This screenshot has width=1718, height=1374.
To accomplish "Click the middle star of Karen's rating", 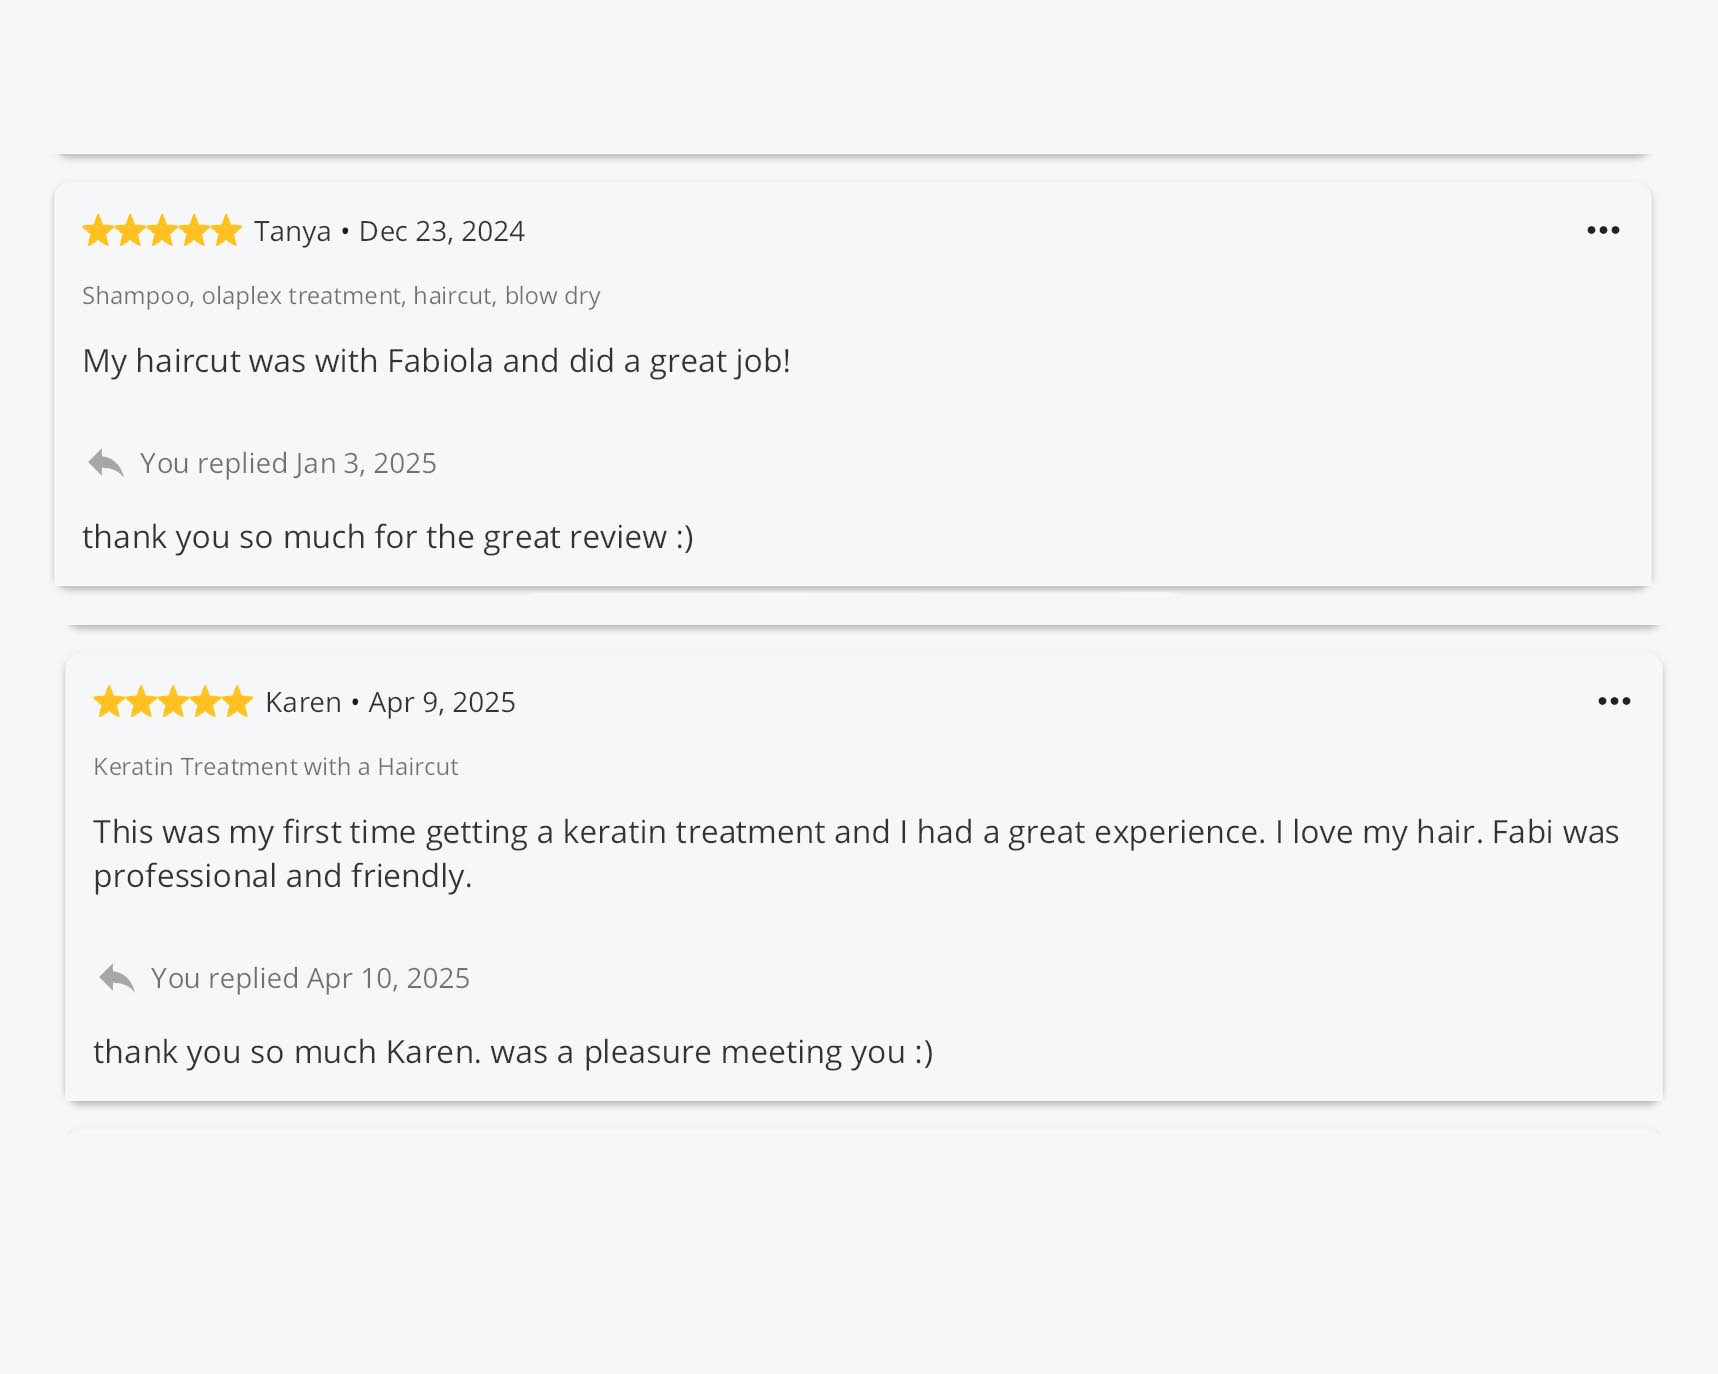I will point(173,703).
